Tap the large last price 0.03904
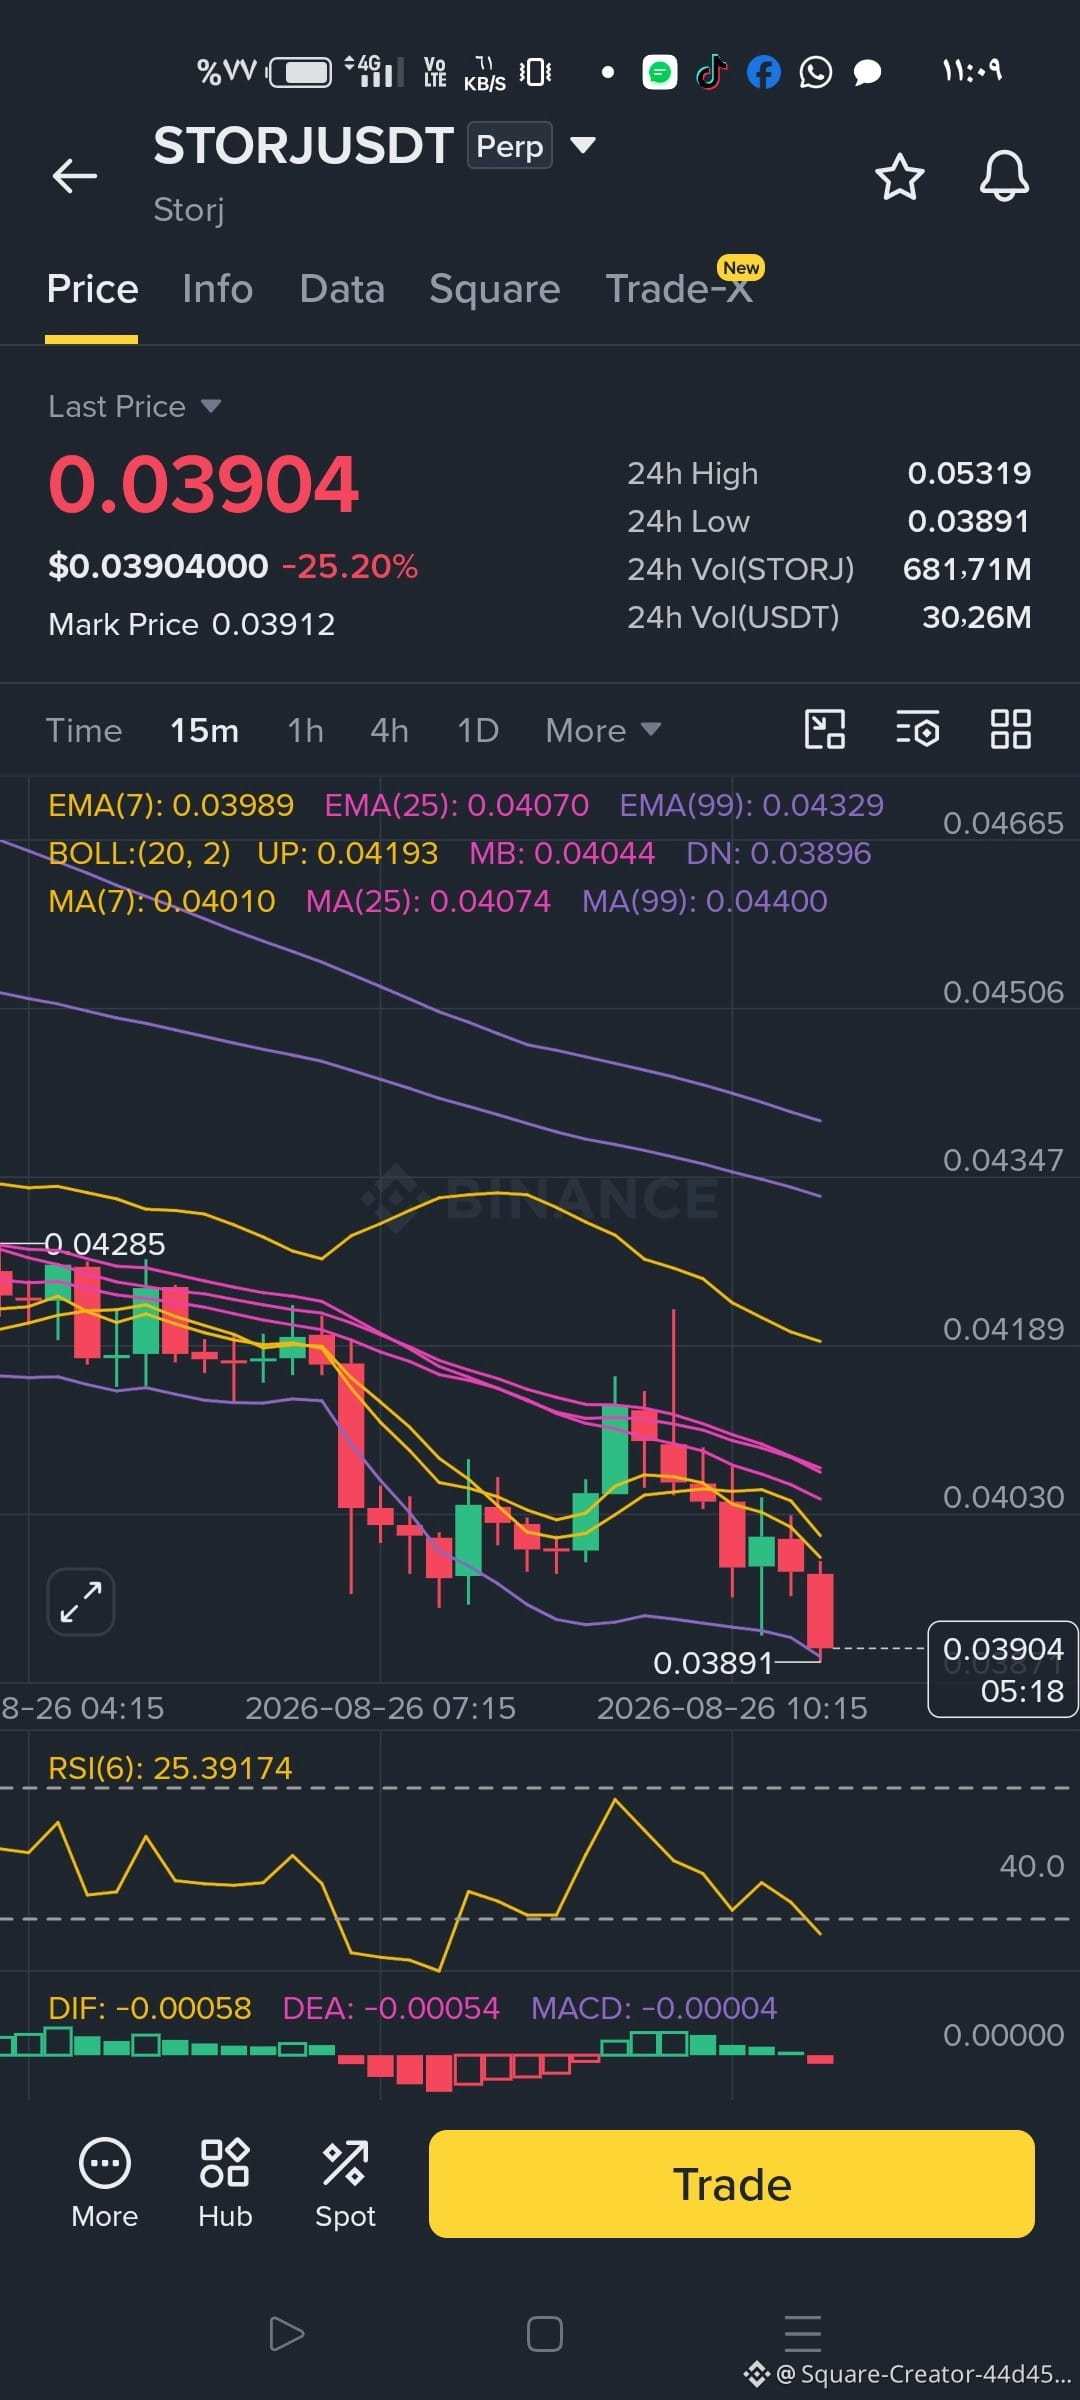Viewport: 1080px width, 2400px height. click(x=203, y=485)
